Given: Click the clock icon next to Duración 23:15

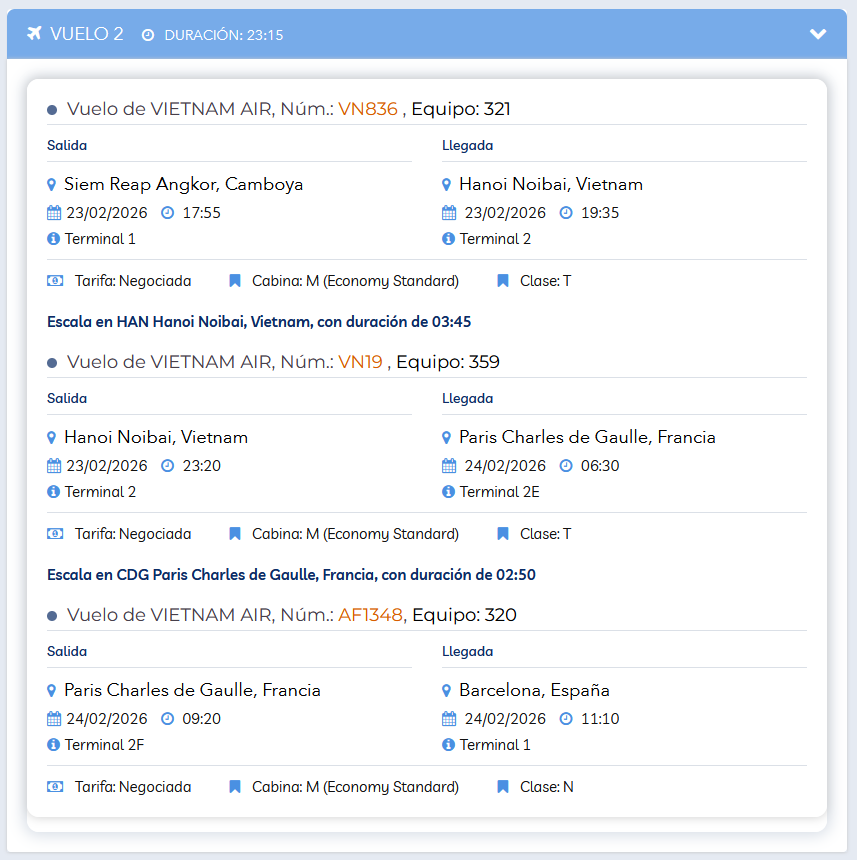Looking at the screenshot, I should (148, 35).
